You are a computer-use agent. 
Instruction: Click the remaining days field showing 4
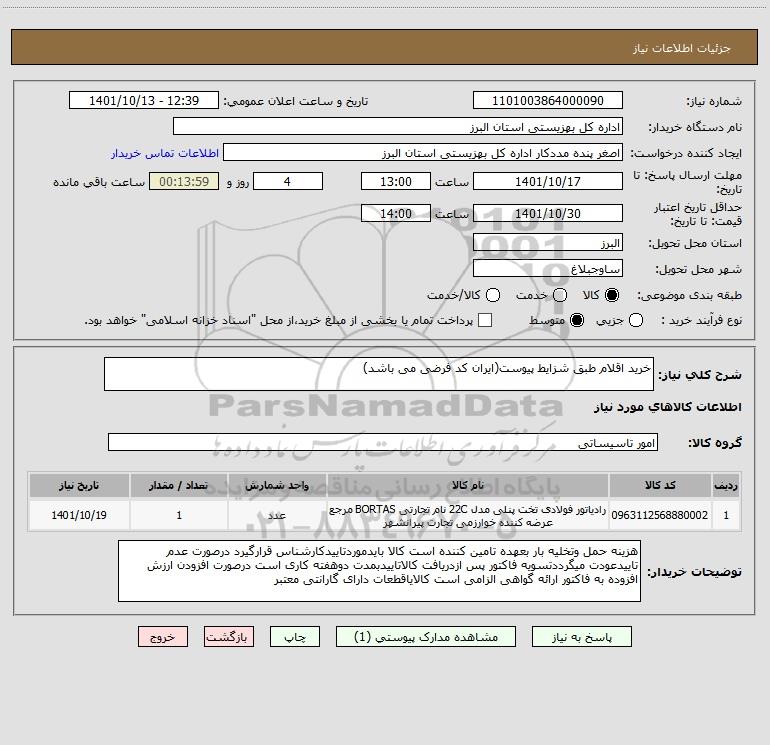(x=288, y=181)
